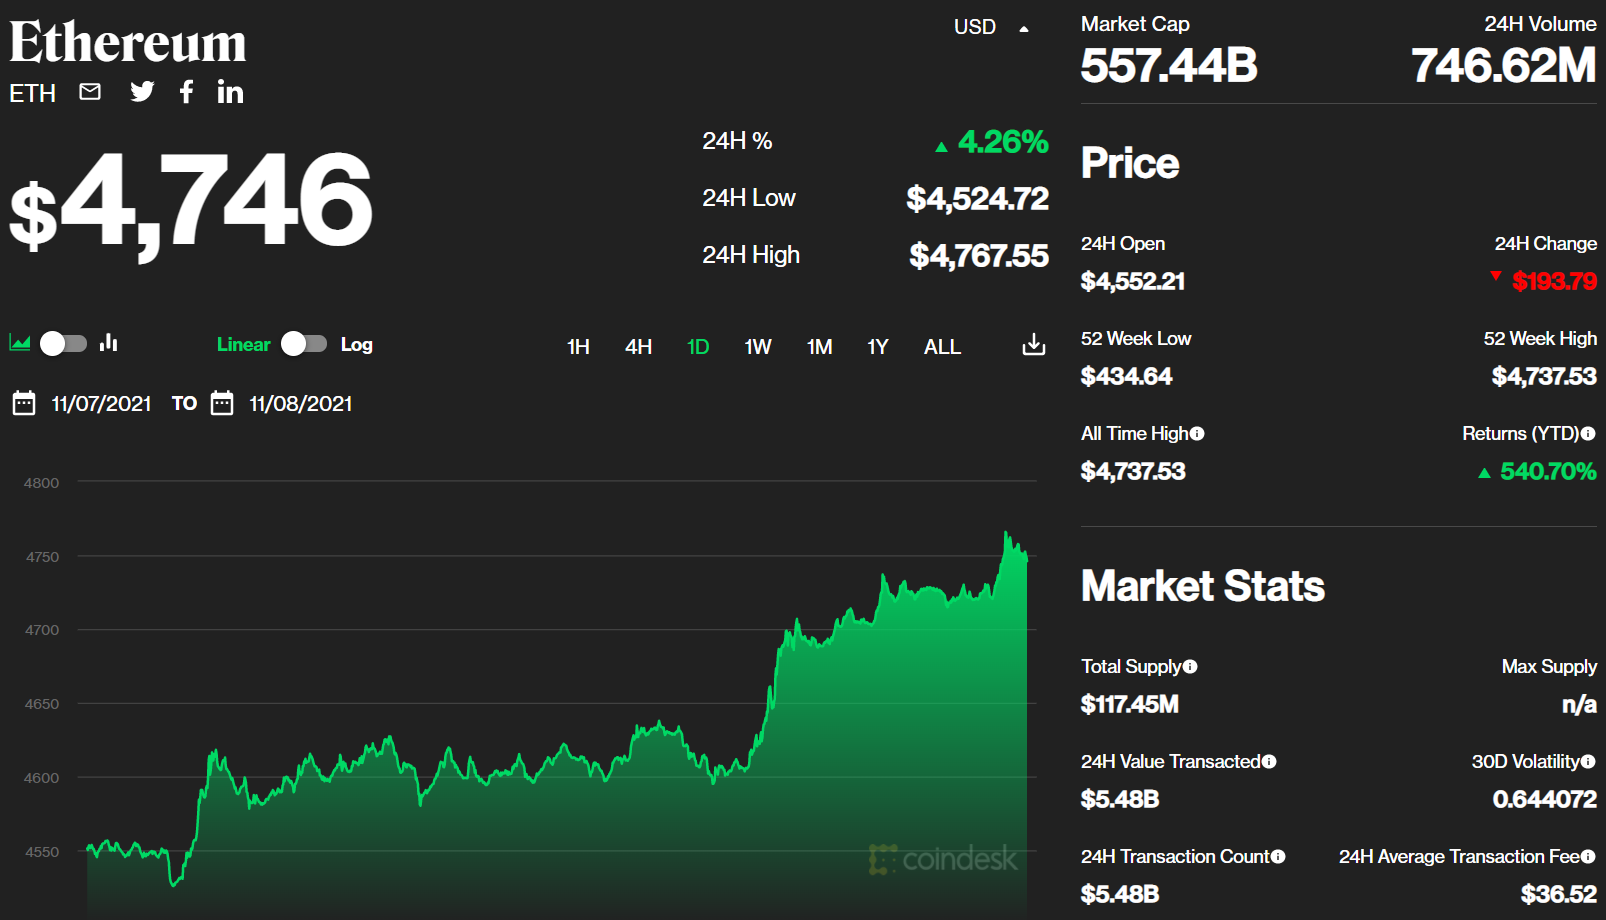Open the end date calendar icon
Image resolution: width=1606 pixels, height=920 pixels.
click(x=222, y=404)
